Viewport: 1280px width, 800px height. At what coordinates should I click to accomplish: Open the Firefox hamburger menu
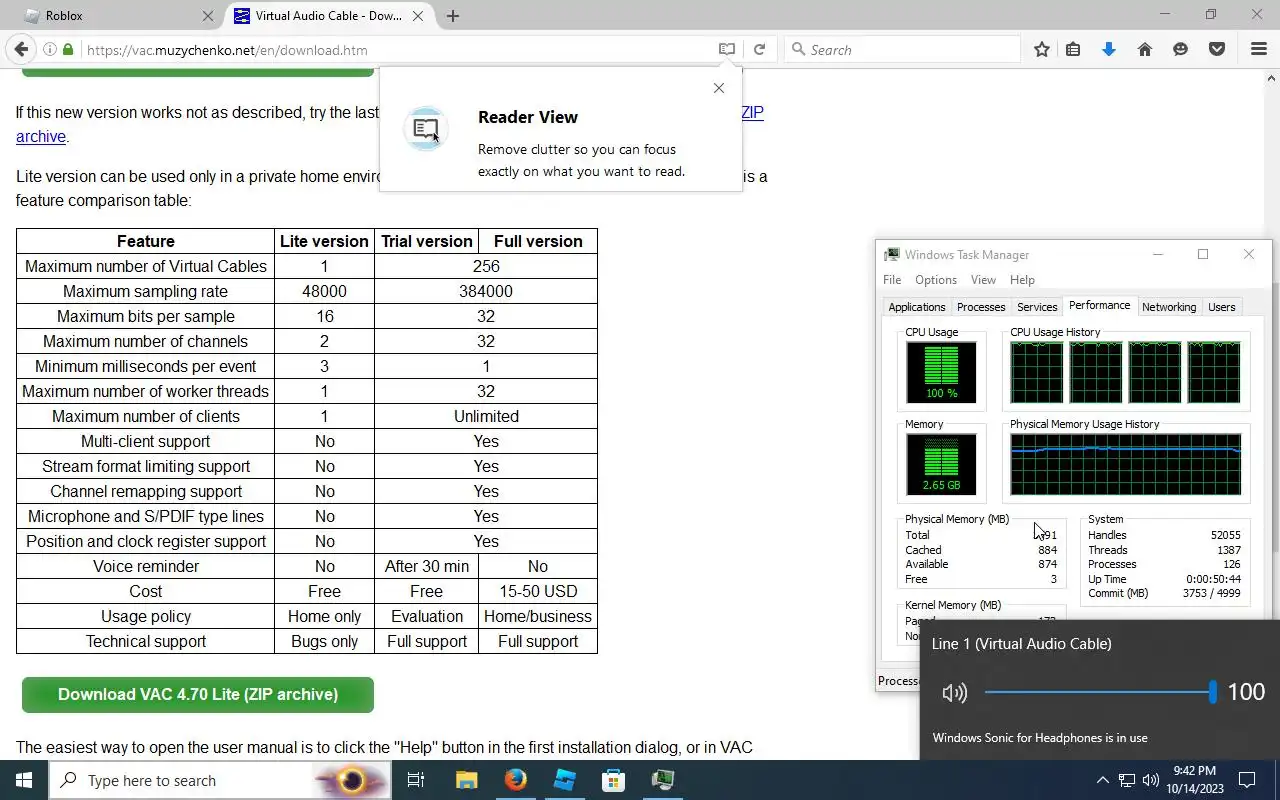tap(1259, 49)
